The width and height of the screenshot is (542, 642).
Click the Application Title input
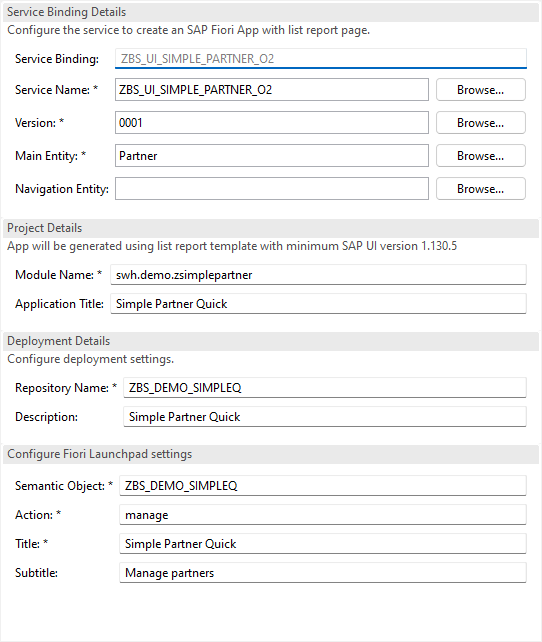318,304
